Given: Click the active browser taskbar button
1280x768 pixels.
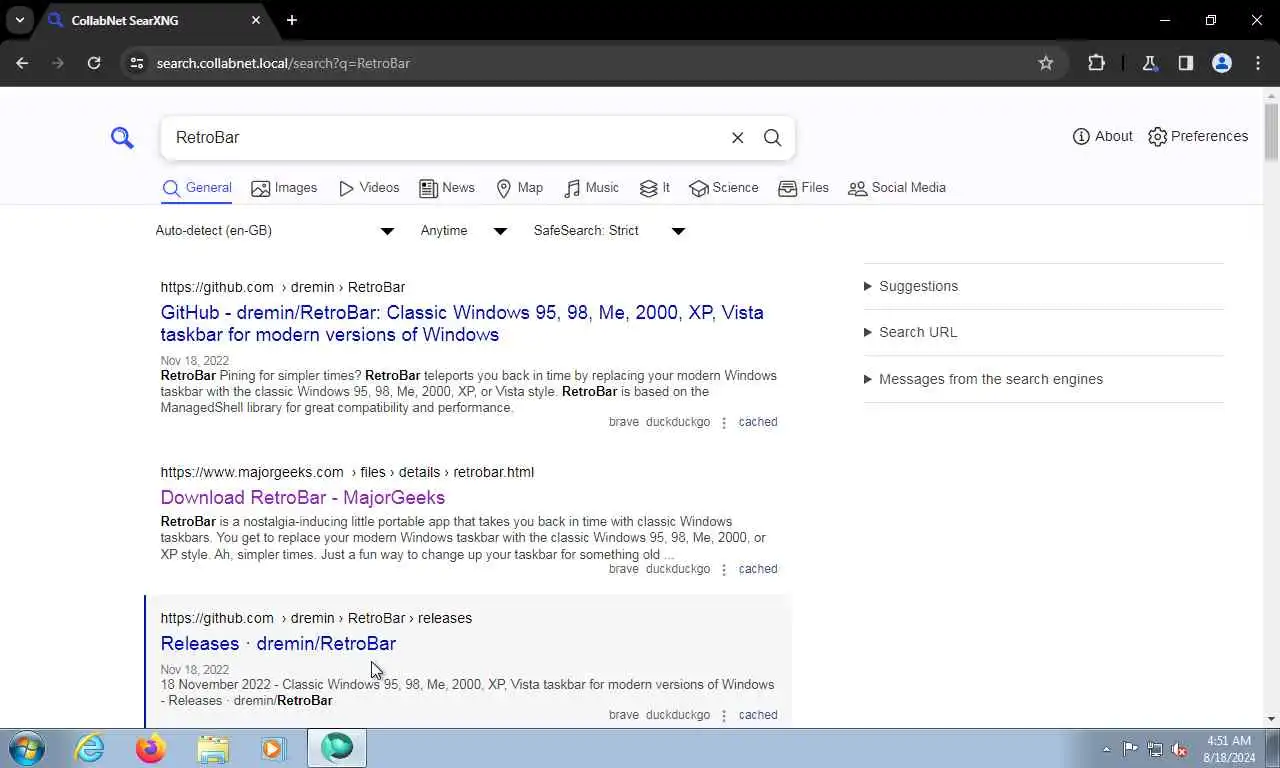Looking at the screenshot, I should (x=337, y=748).
